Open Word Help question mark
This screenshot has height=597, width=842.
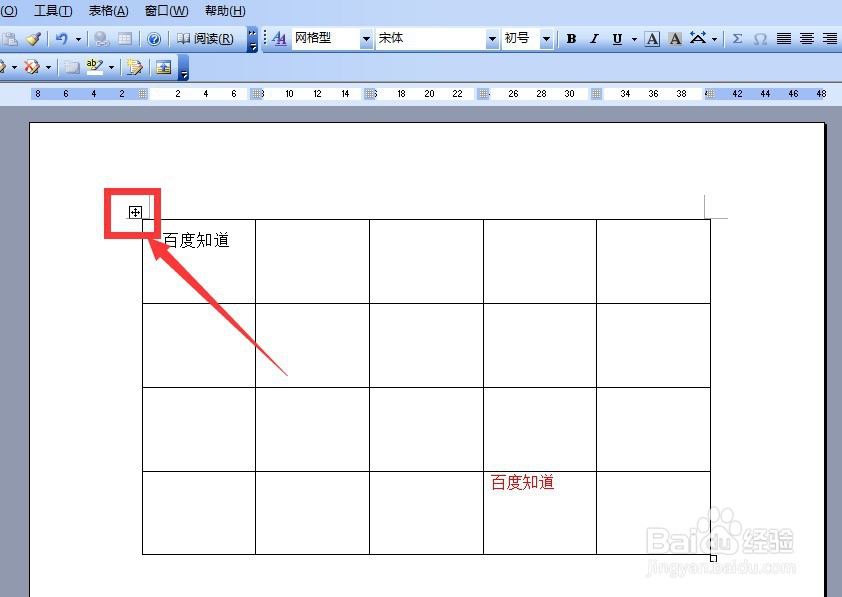click(x=154, y=39)
